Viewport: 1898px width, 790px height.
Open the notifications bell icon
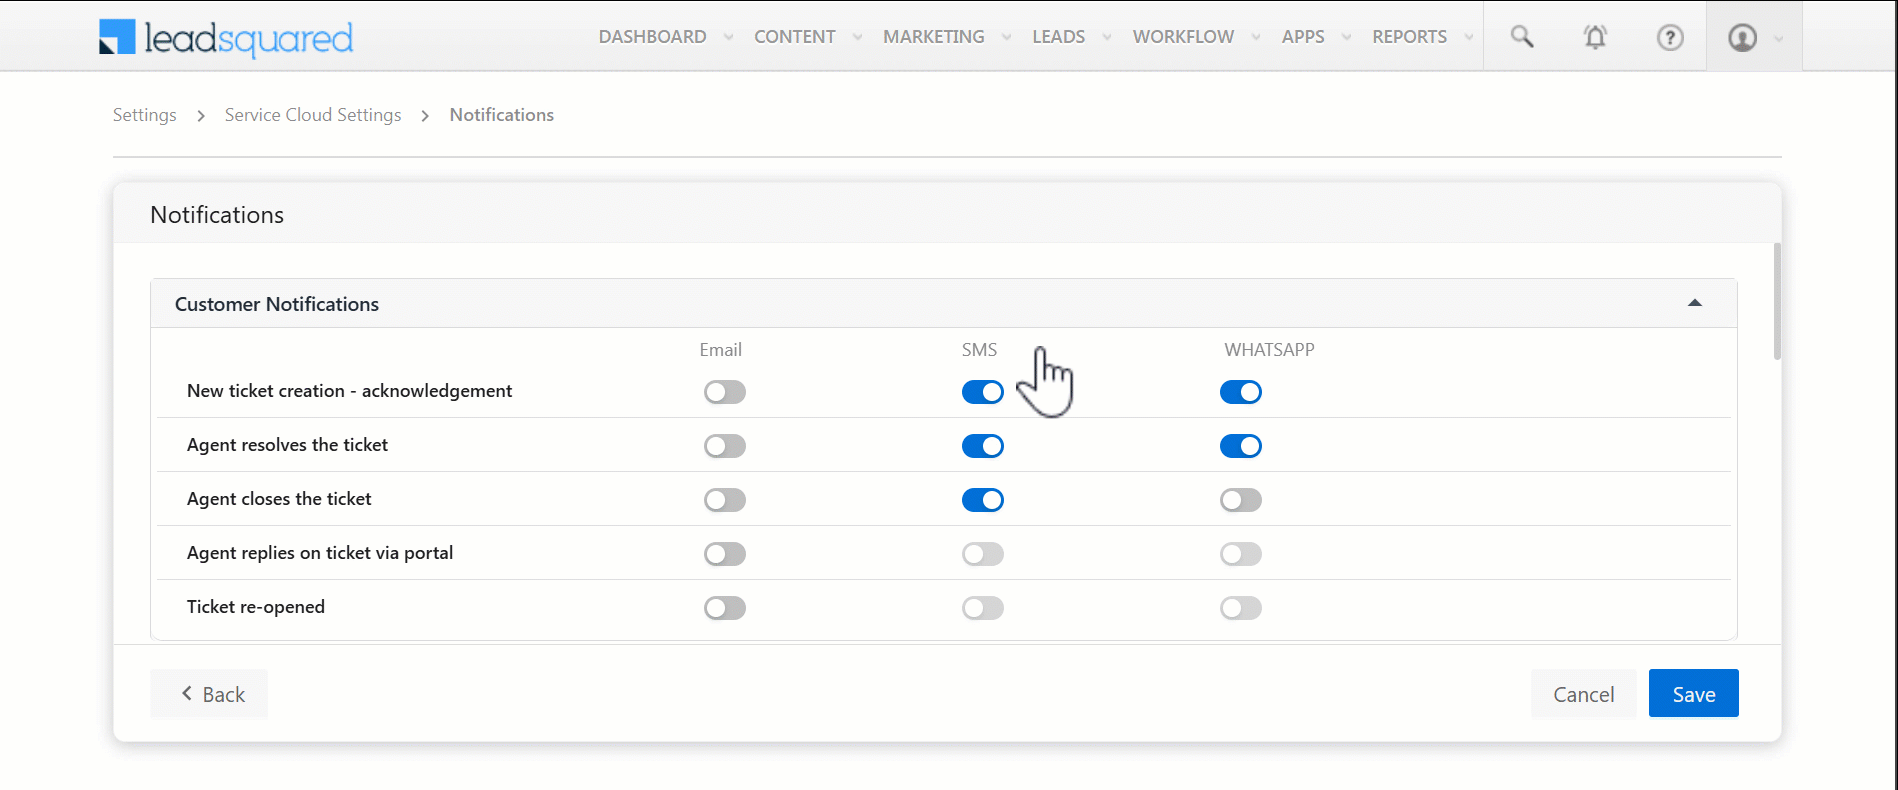1595,37
